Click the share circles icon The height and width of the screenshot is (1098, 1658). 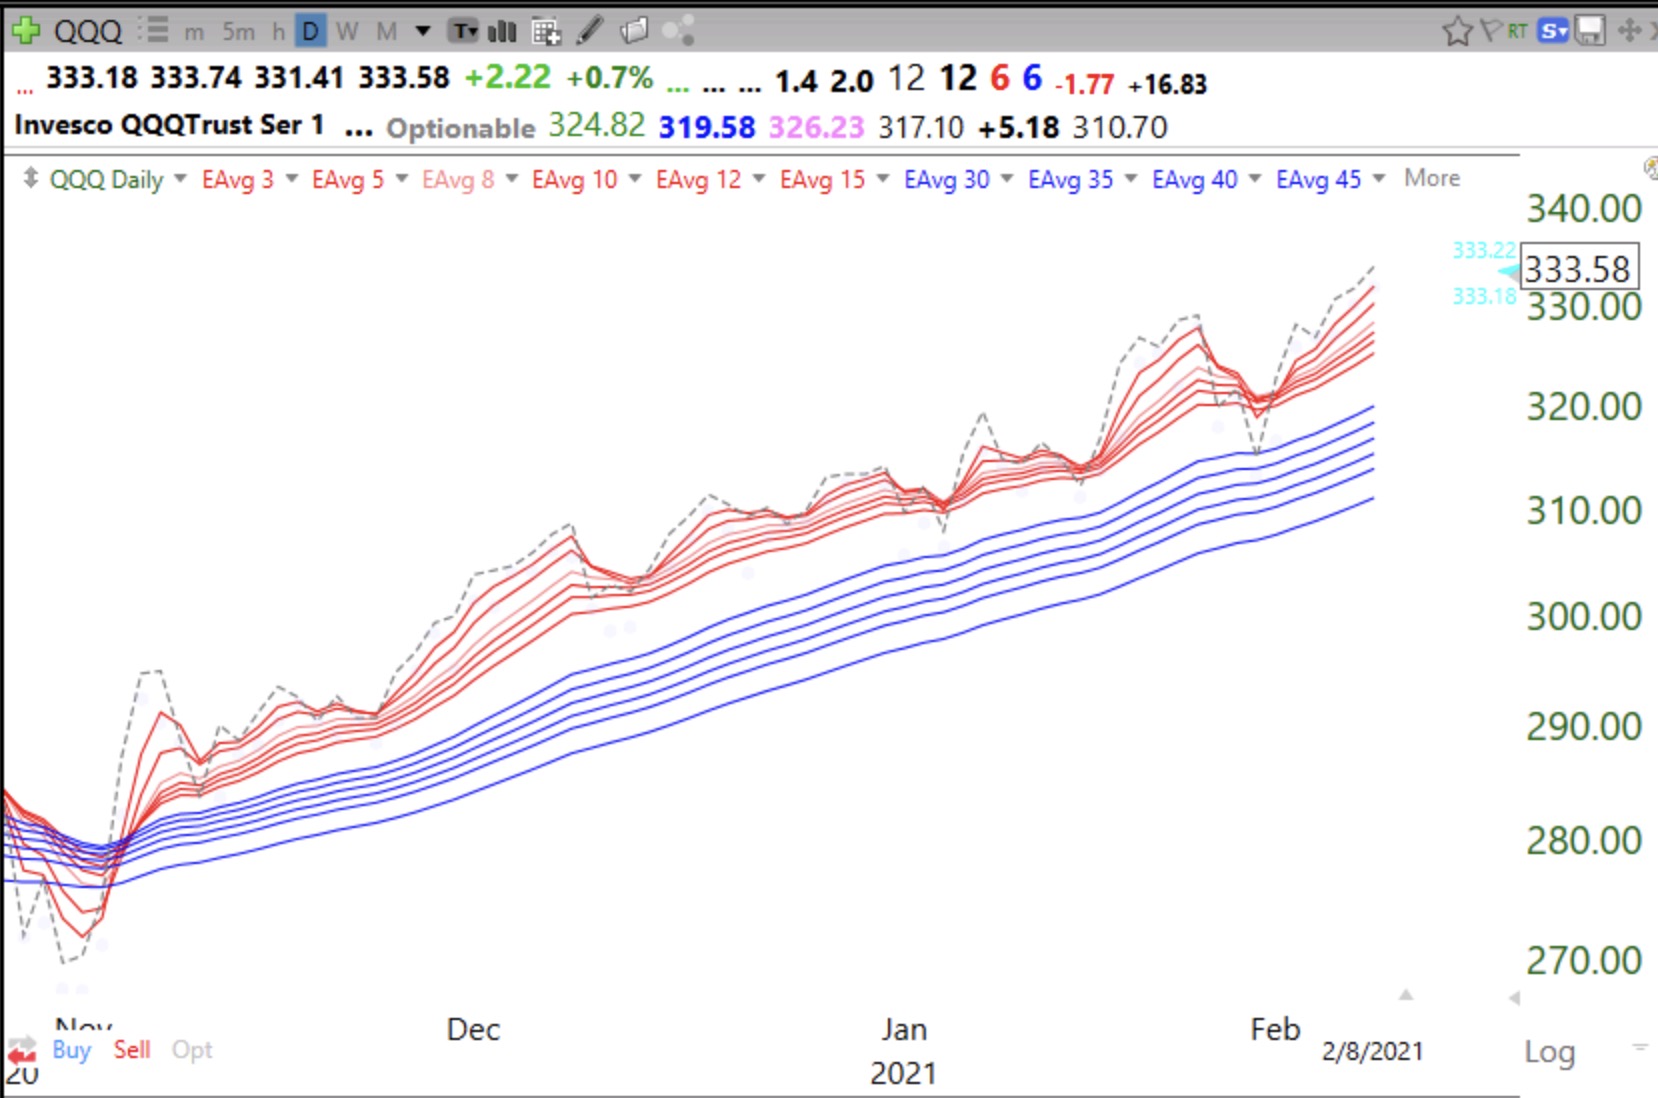coord(678,31)
